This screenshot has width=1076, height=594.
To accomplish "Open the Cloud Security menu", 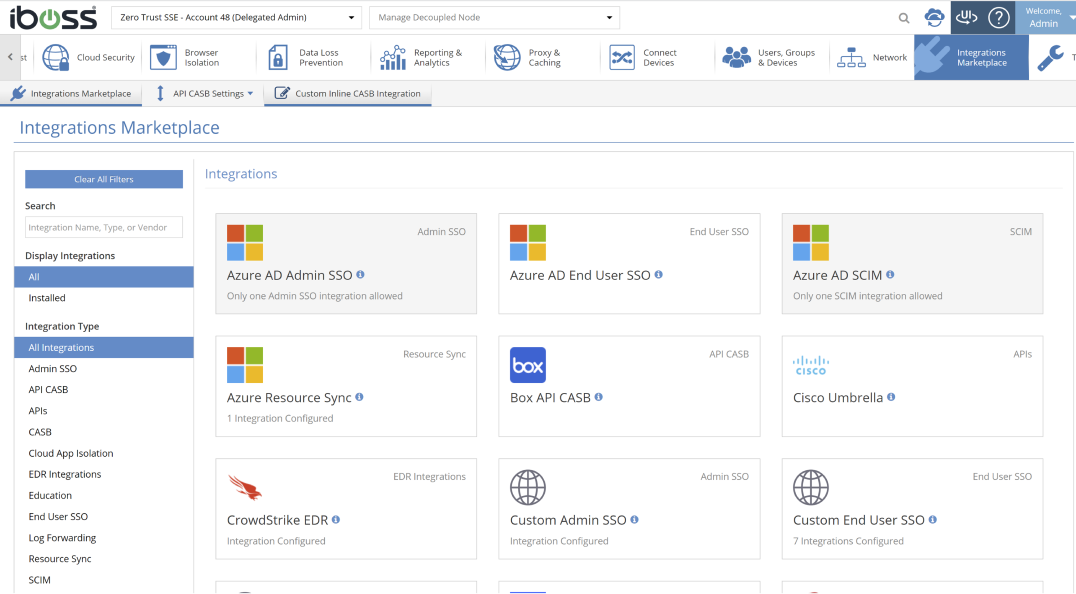I will 89,58.
